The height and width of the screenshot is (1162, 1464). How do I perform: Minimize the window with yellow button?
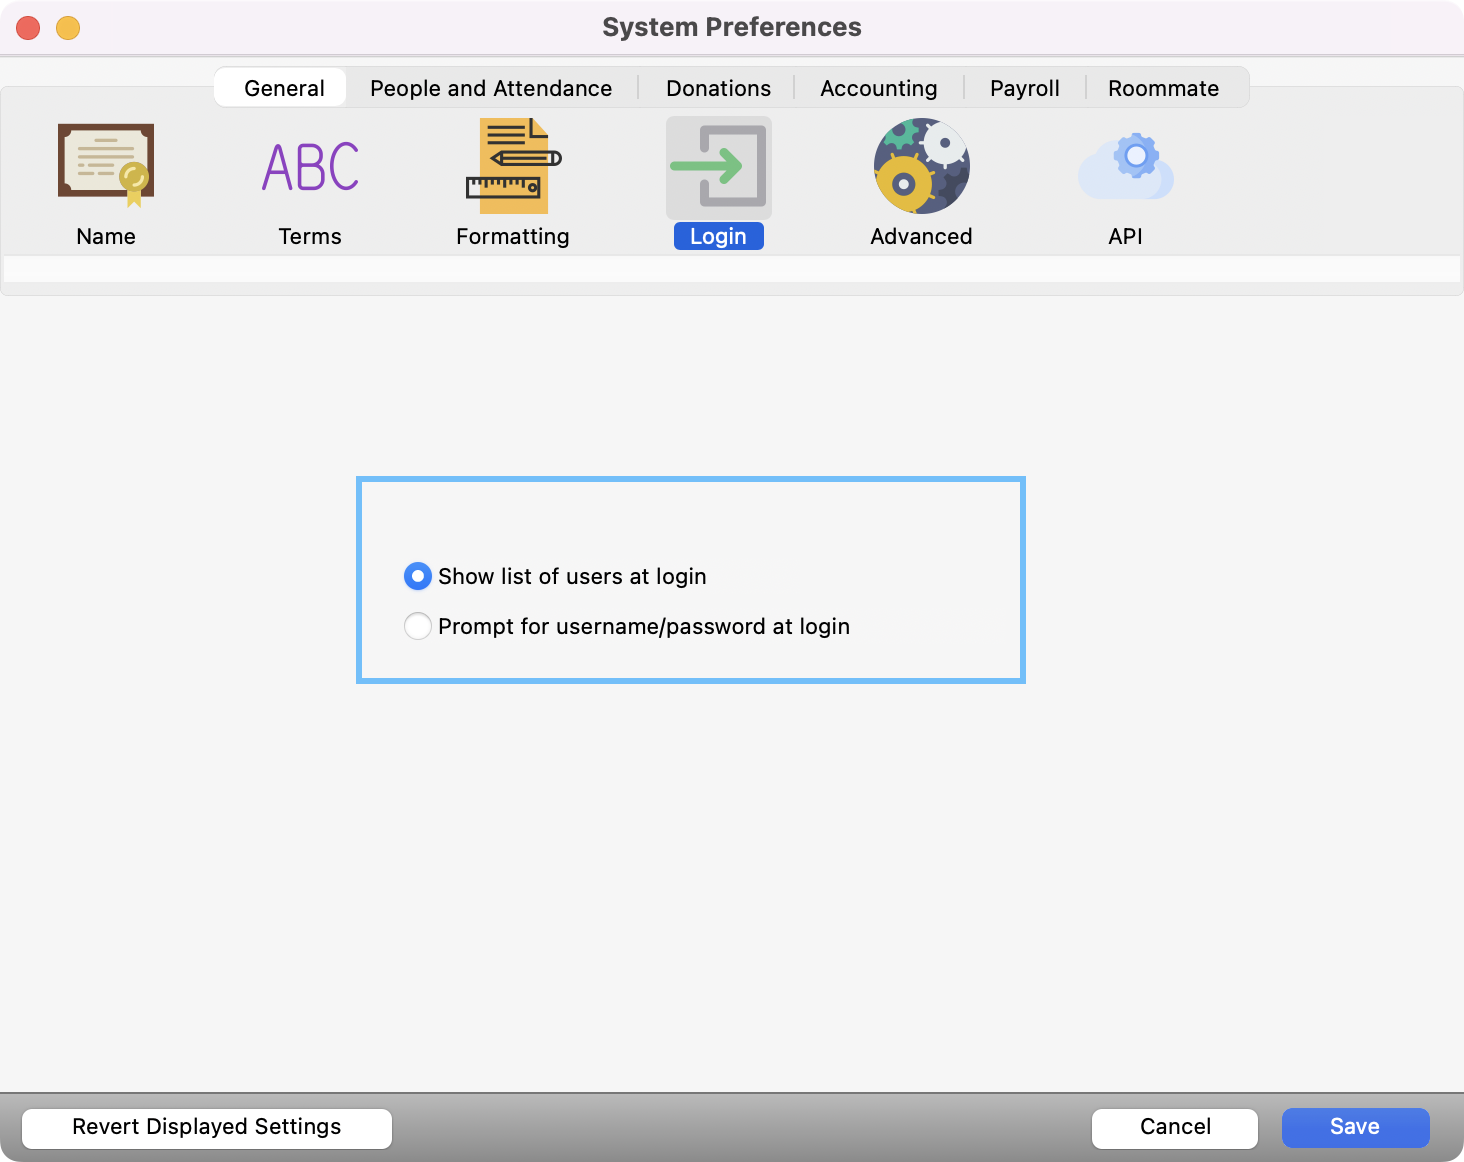(68, 28)
